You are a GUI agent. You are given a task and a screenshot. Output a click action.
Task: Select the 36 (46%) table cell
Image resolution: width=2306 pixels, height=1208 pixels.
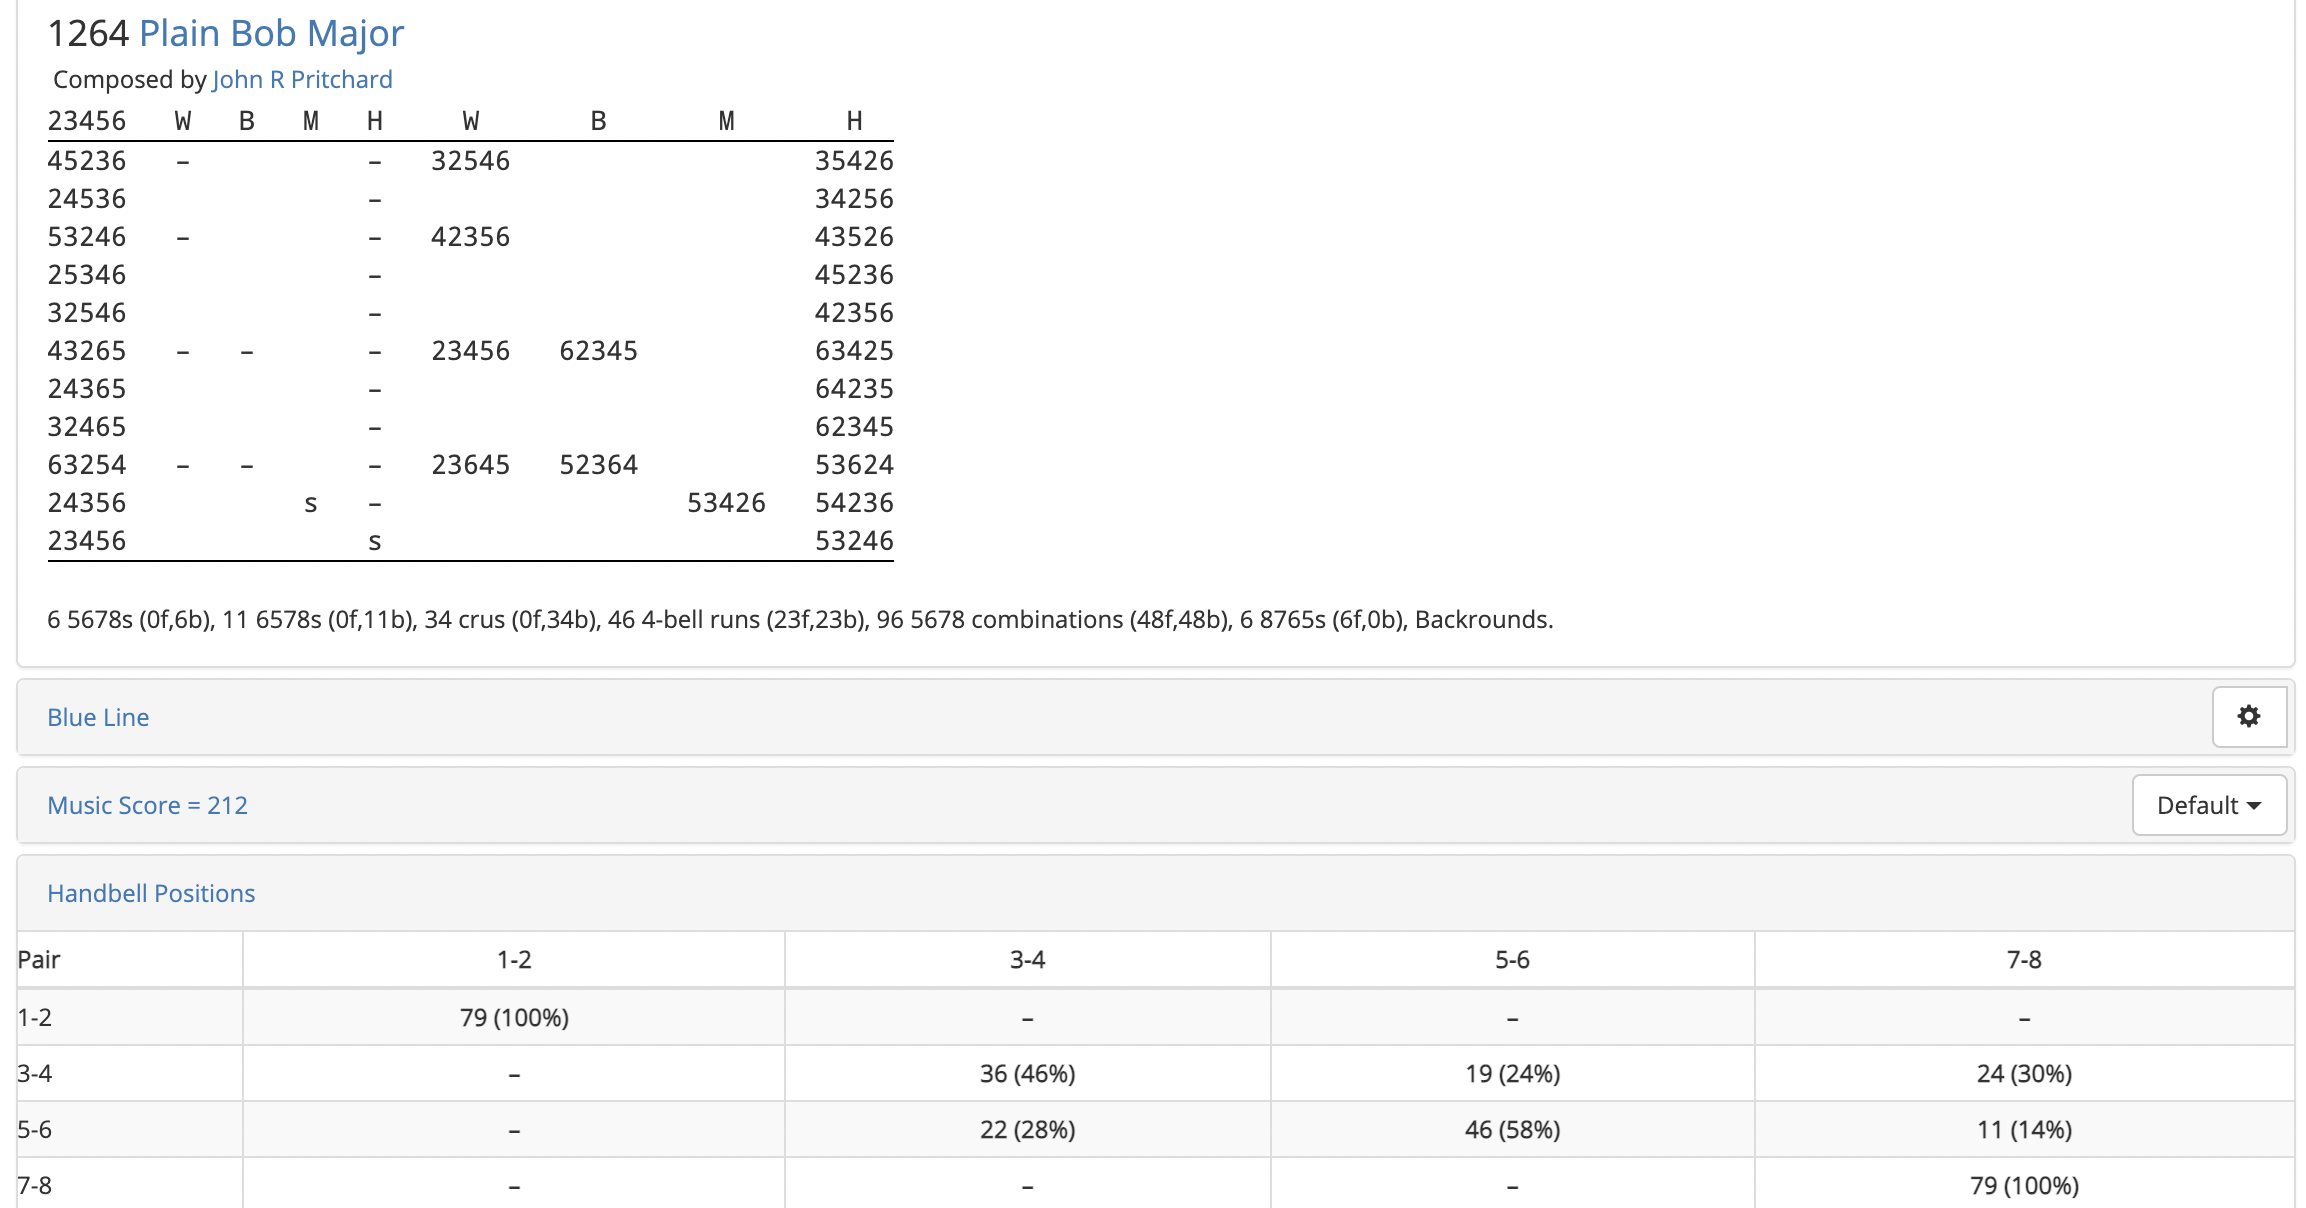[x=1027, y=1074]
